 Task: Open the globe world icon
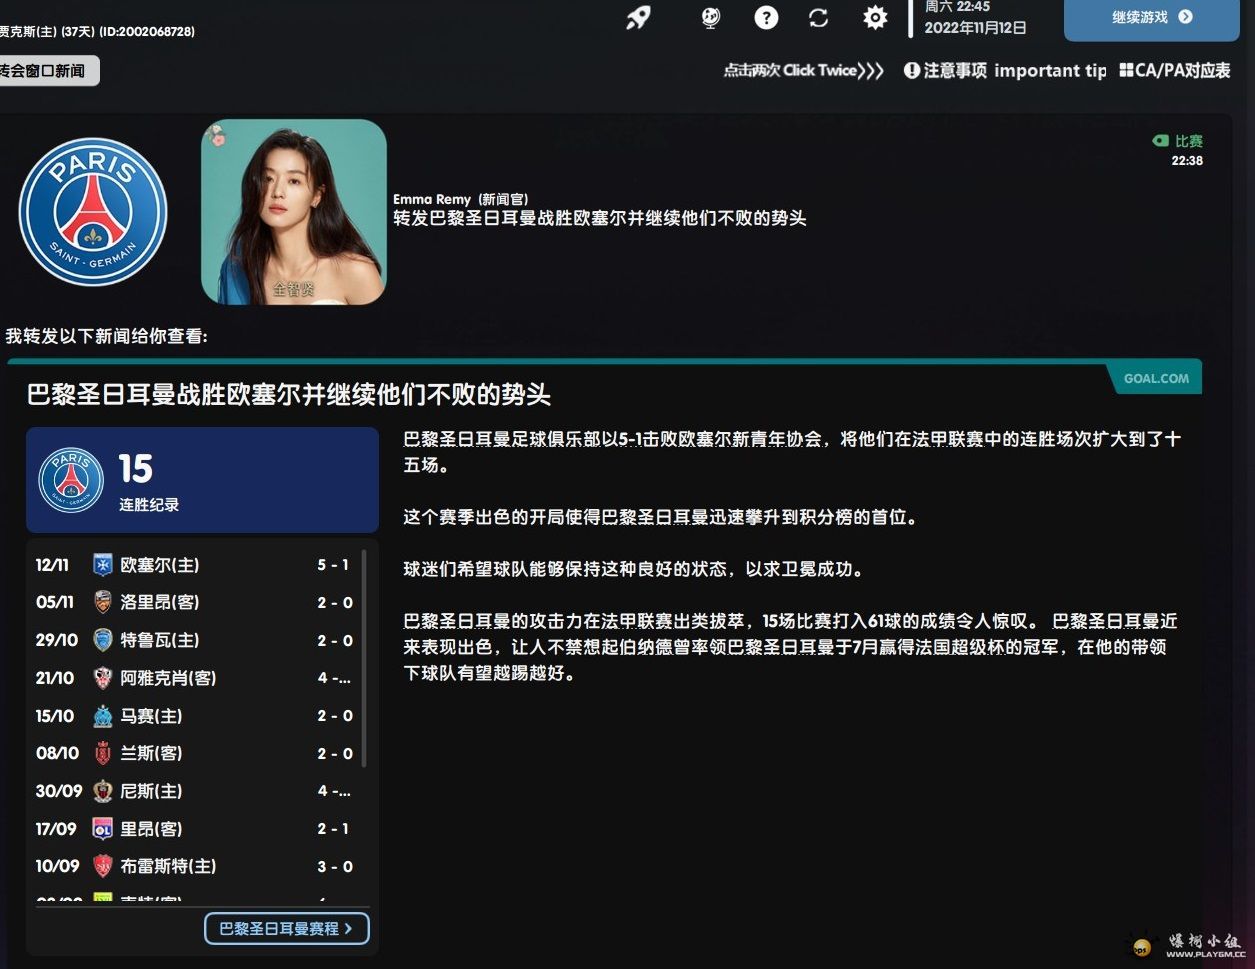(x=710, y=18)
